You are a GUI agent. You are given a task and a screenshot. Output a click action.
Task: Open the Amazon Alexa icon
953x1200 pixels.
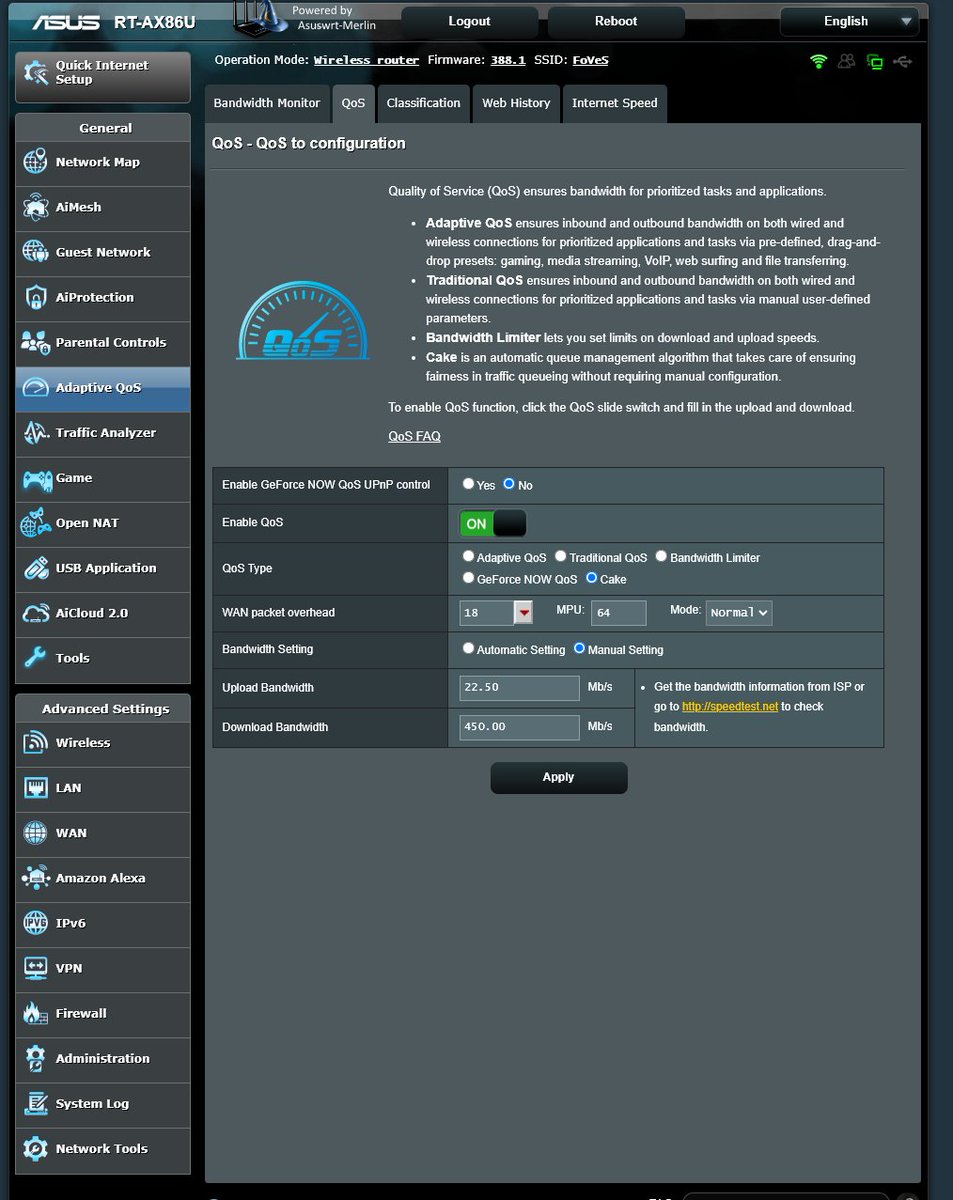tap(35, 878)
